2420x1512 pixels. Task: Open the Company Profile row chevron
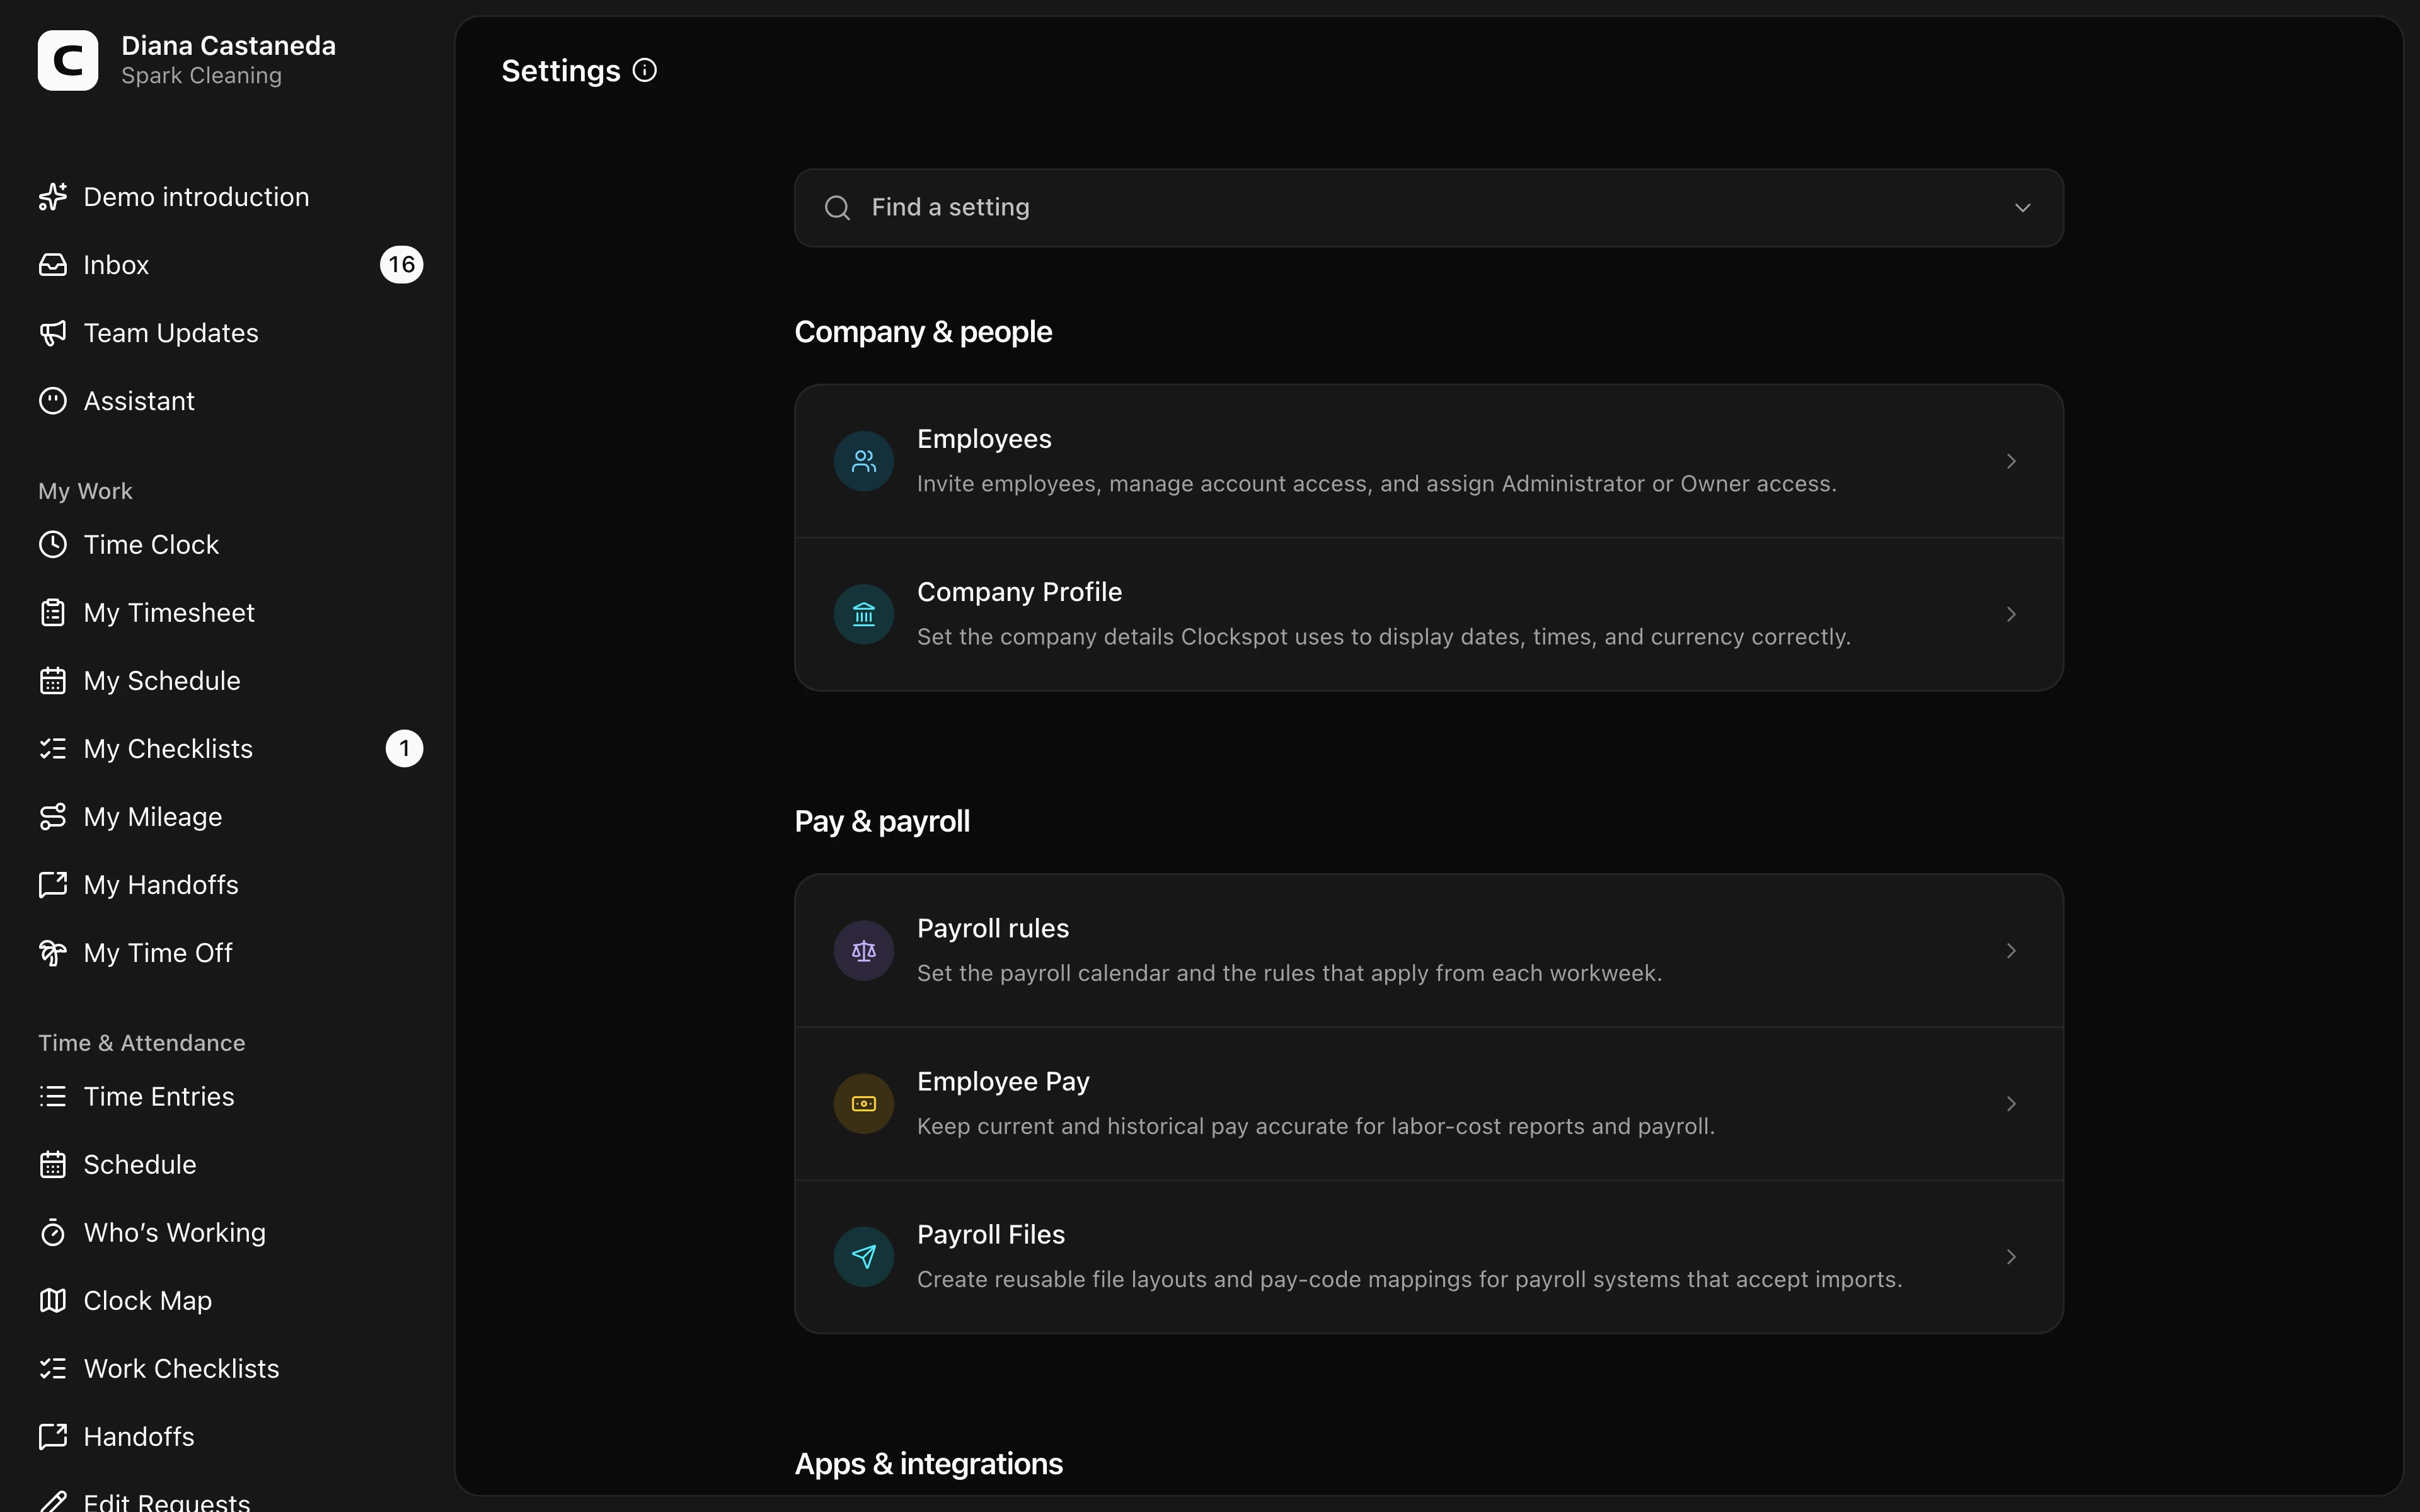[x=2011, y=614]
